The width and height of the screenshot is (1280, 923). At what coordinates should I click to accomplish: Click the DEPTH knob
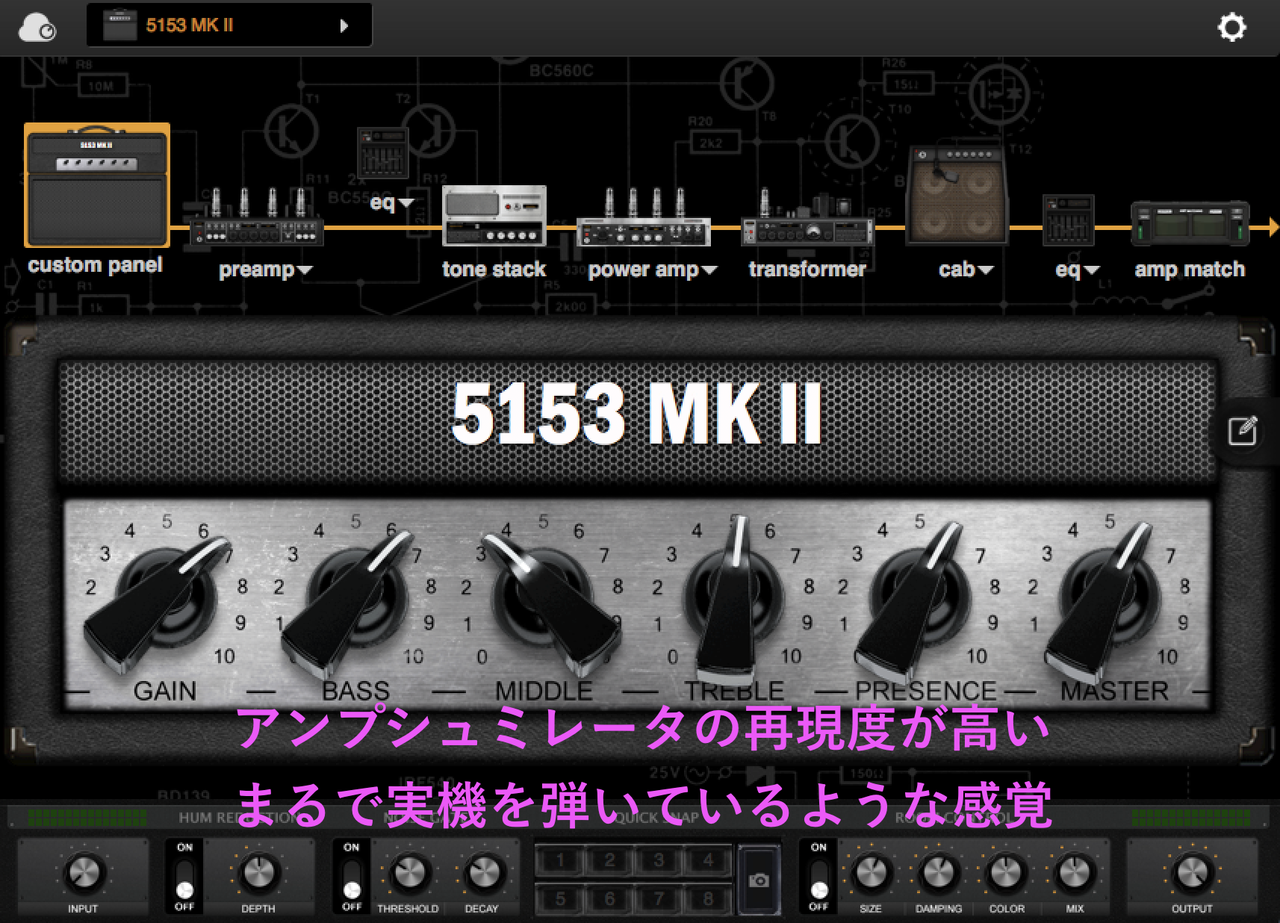point(258,873)
